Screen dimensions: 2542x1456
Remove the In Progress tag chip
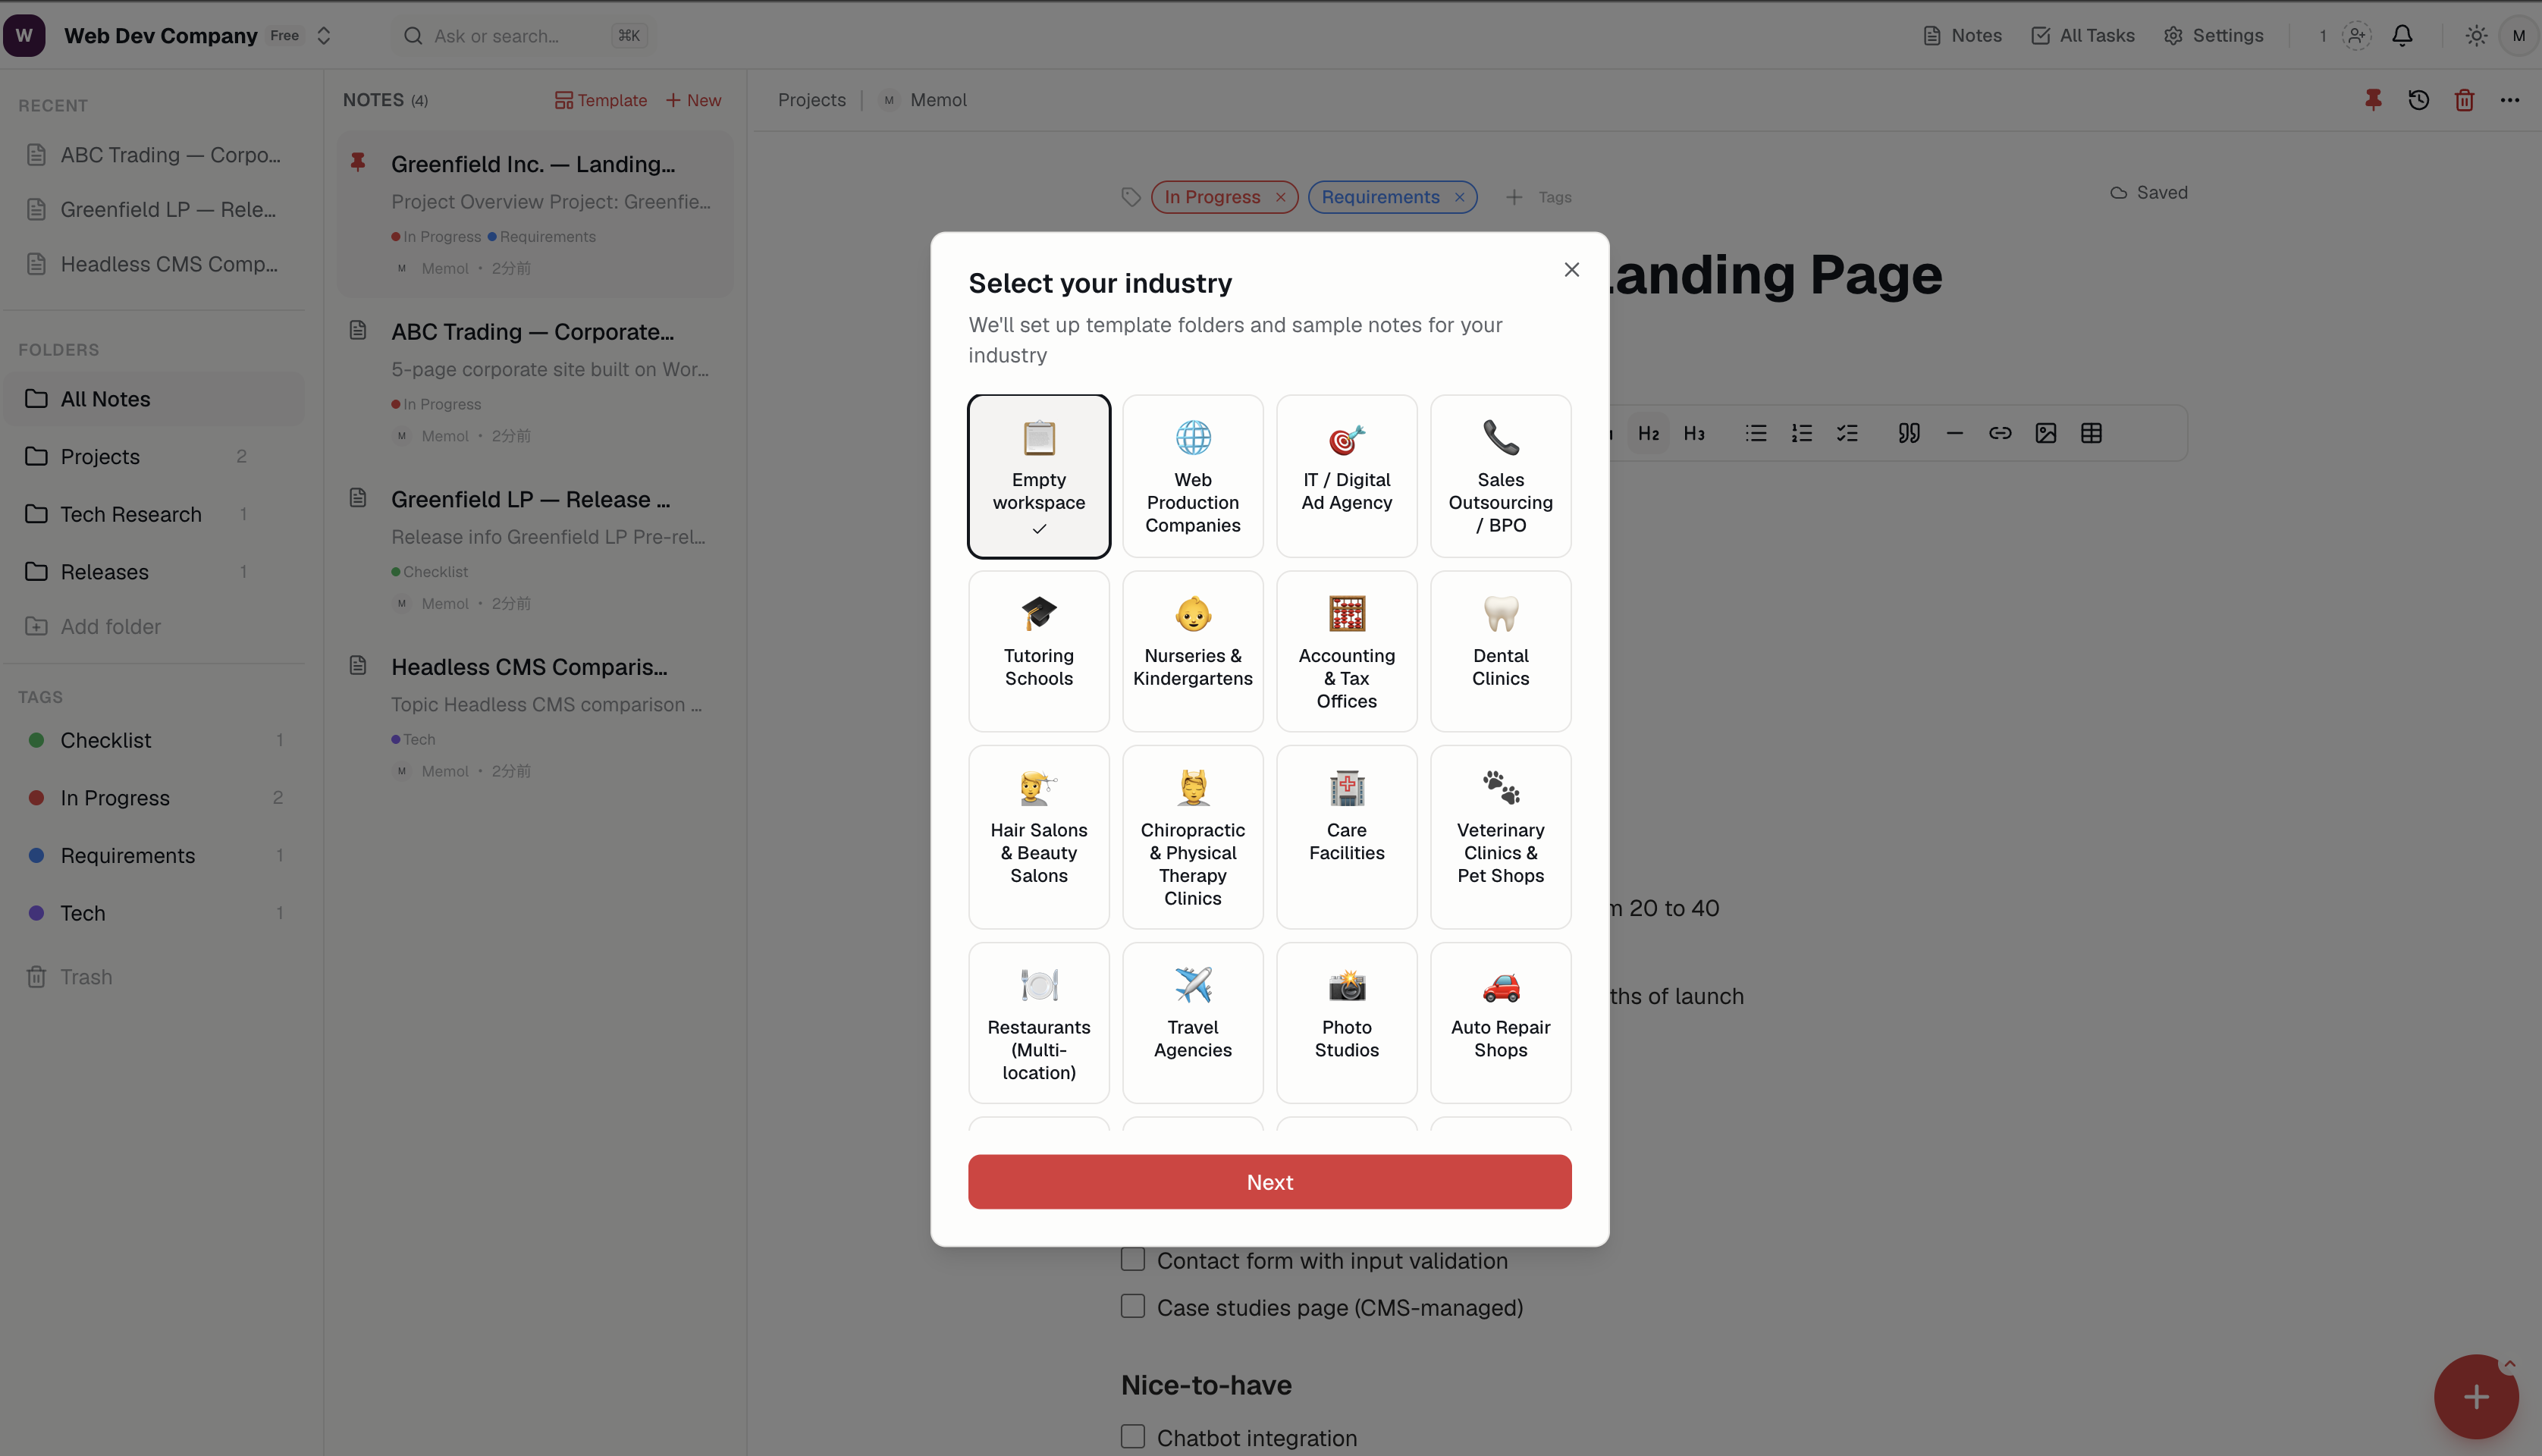[x=1280, y=198]
